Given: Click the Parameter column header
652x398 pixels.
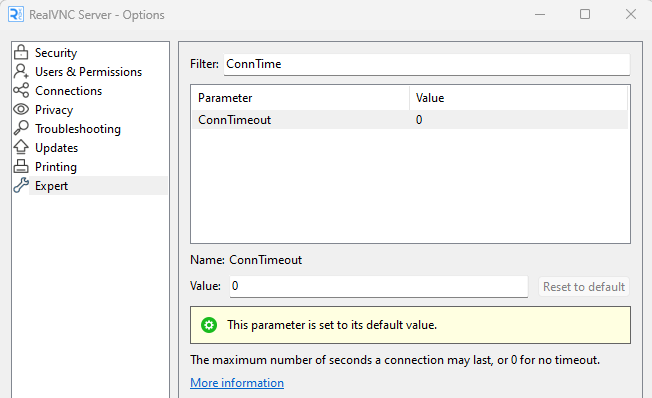Looking at the screenshot, I should 301,98.
